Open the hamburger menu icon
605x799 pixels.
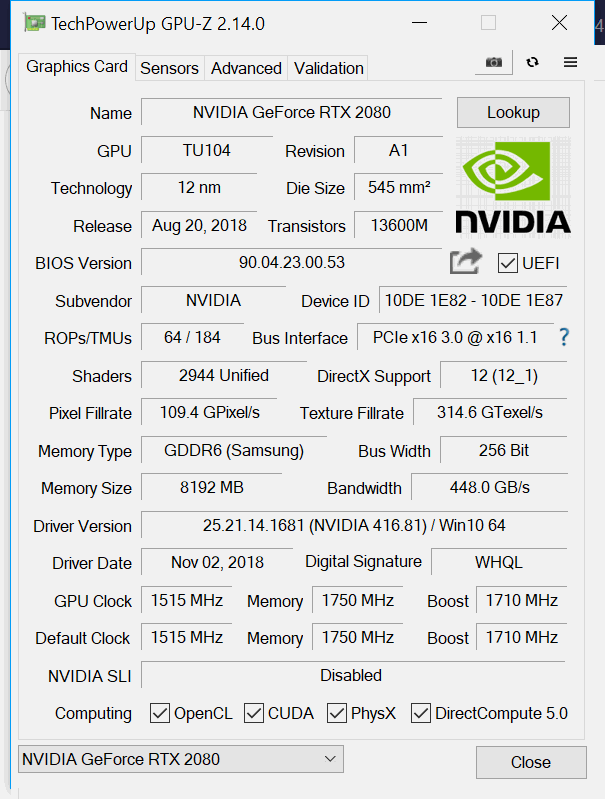pos(570,62)
